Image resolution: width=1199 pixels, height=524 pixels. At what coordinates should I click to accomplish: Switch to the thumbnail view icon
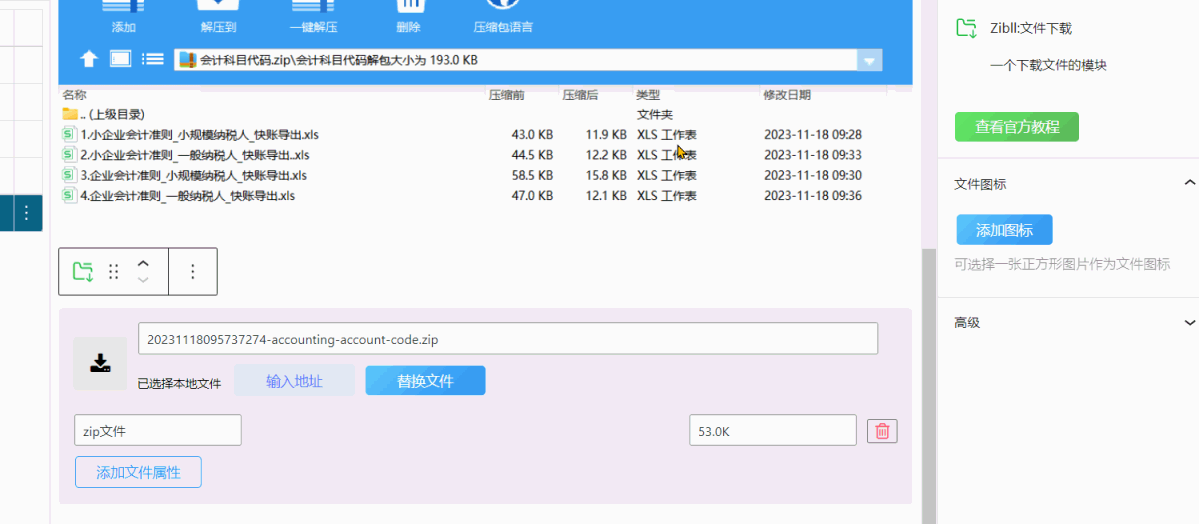pos(121,58)
